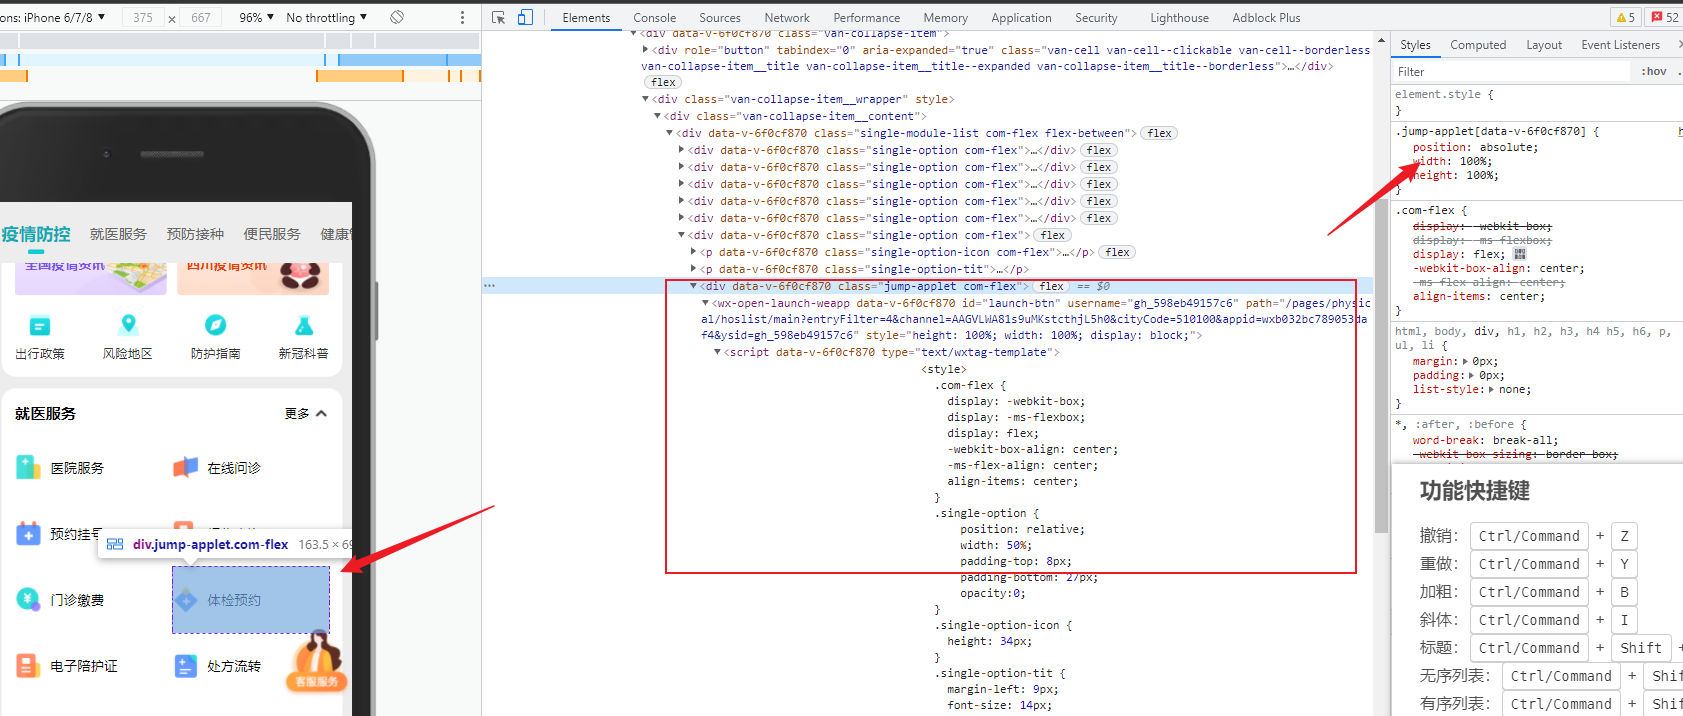Image resolution: width=1683 pixels, height=716 pixels.
Task: Click the inspect element picker icon
Action: 498,17
